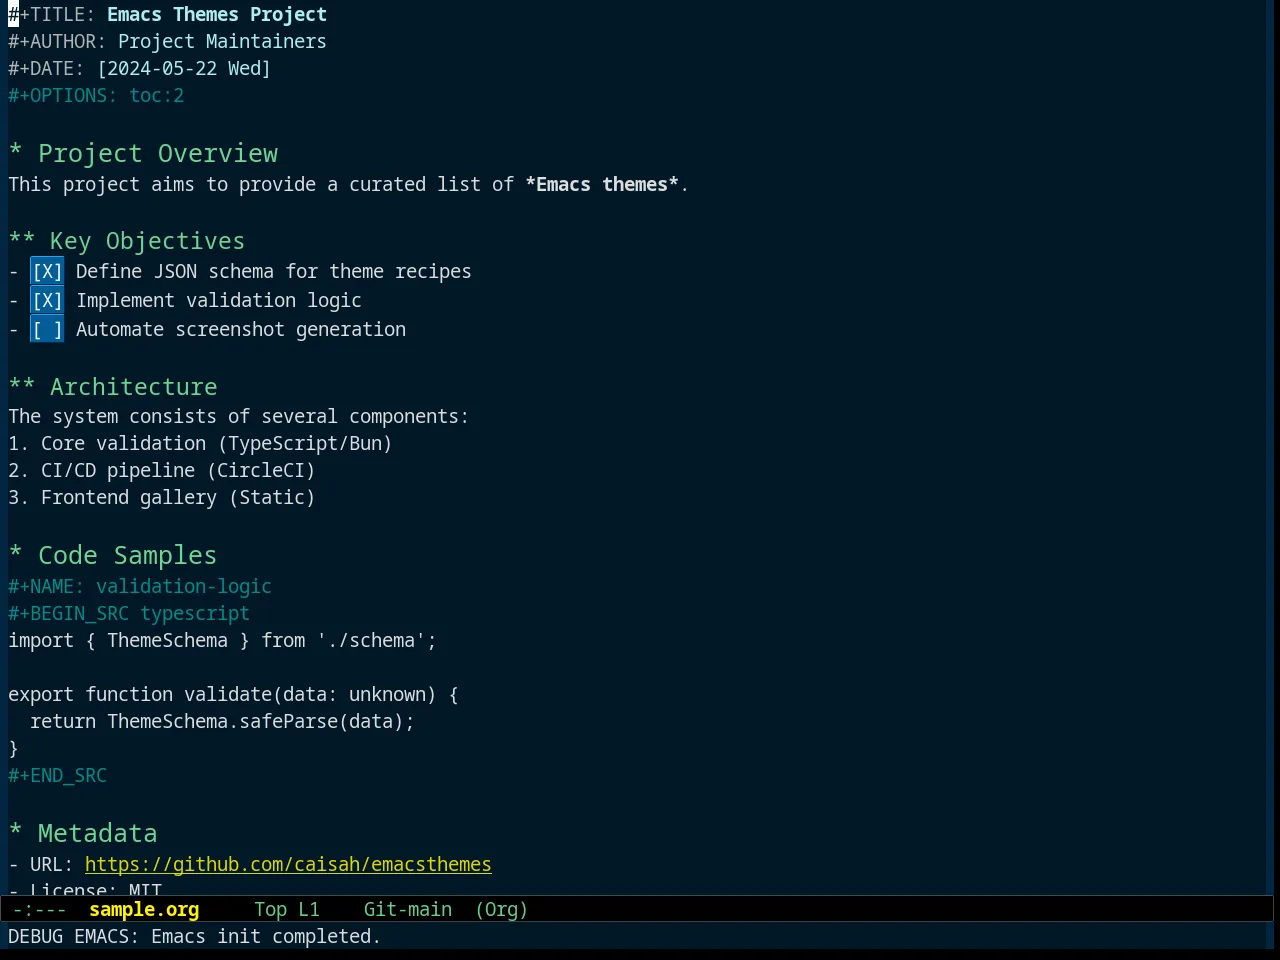Screen dimensions: 1280x960
Task: Toggle the Define JSON schema checkbox
Action: (x=47, y=271)
